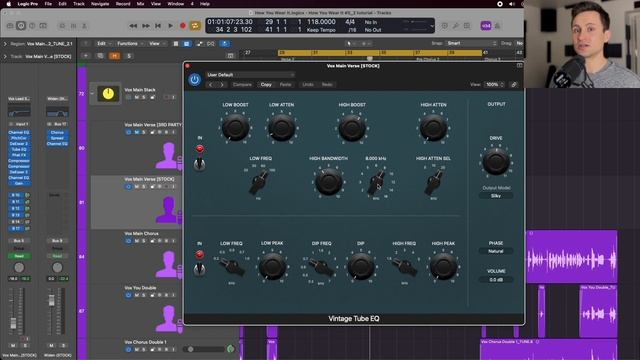Open the Snap Smart dropdown
The width and height of the screenshot is (640, 360).
[x=471, y=43]
